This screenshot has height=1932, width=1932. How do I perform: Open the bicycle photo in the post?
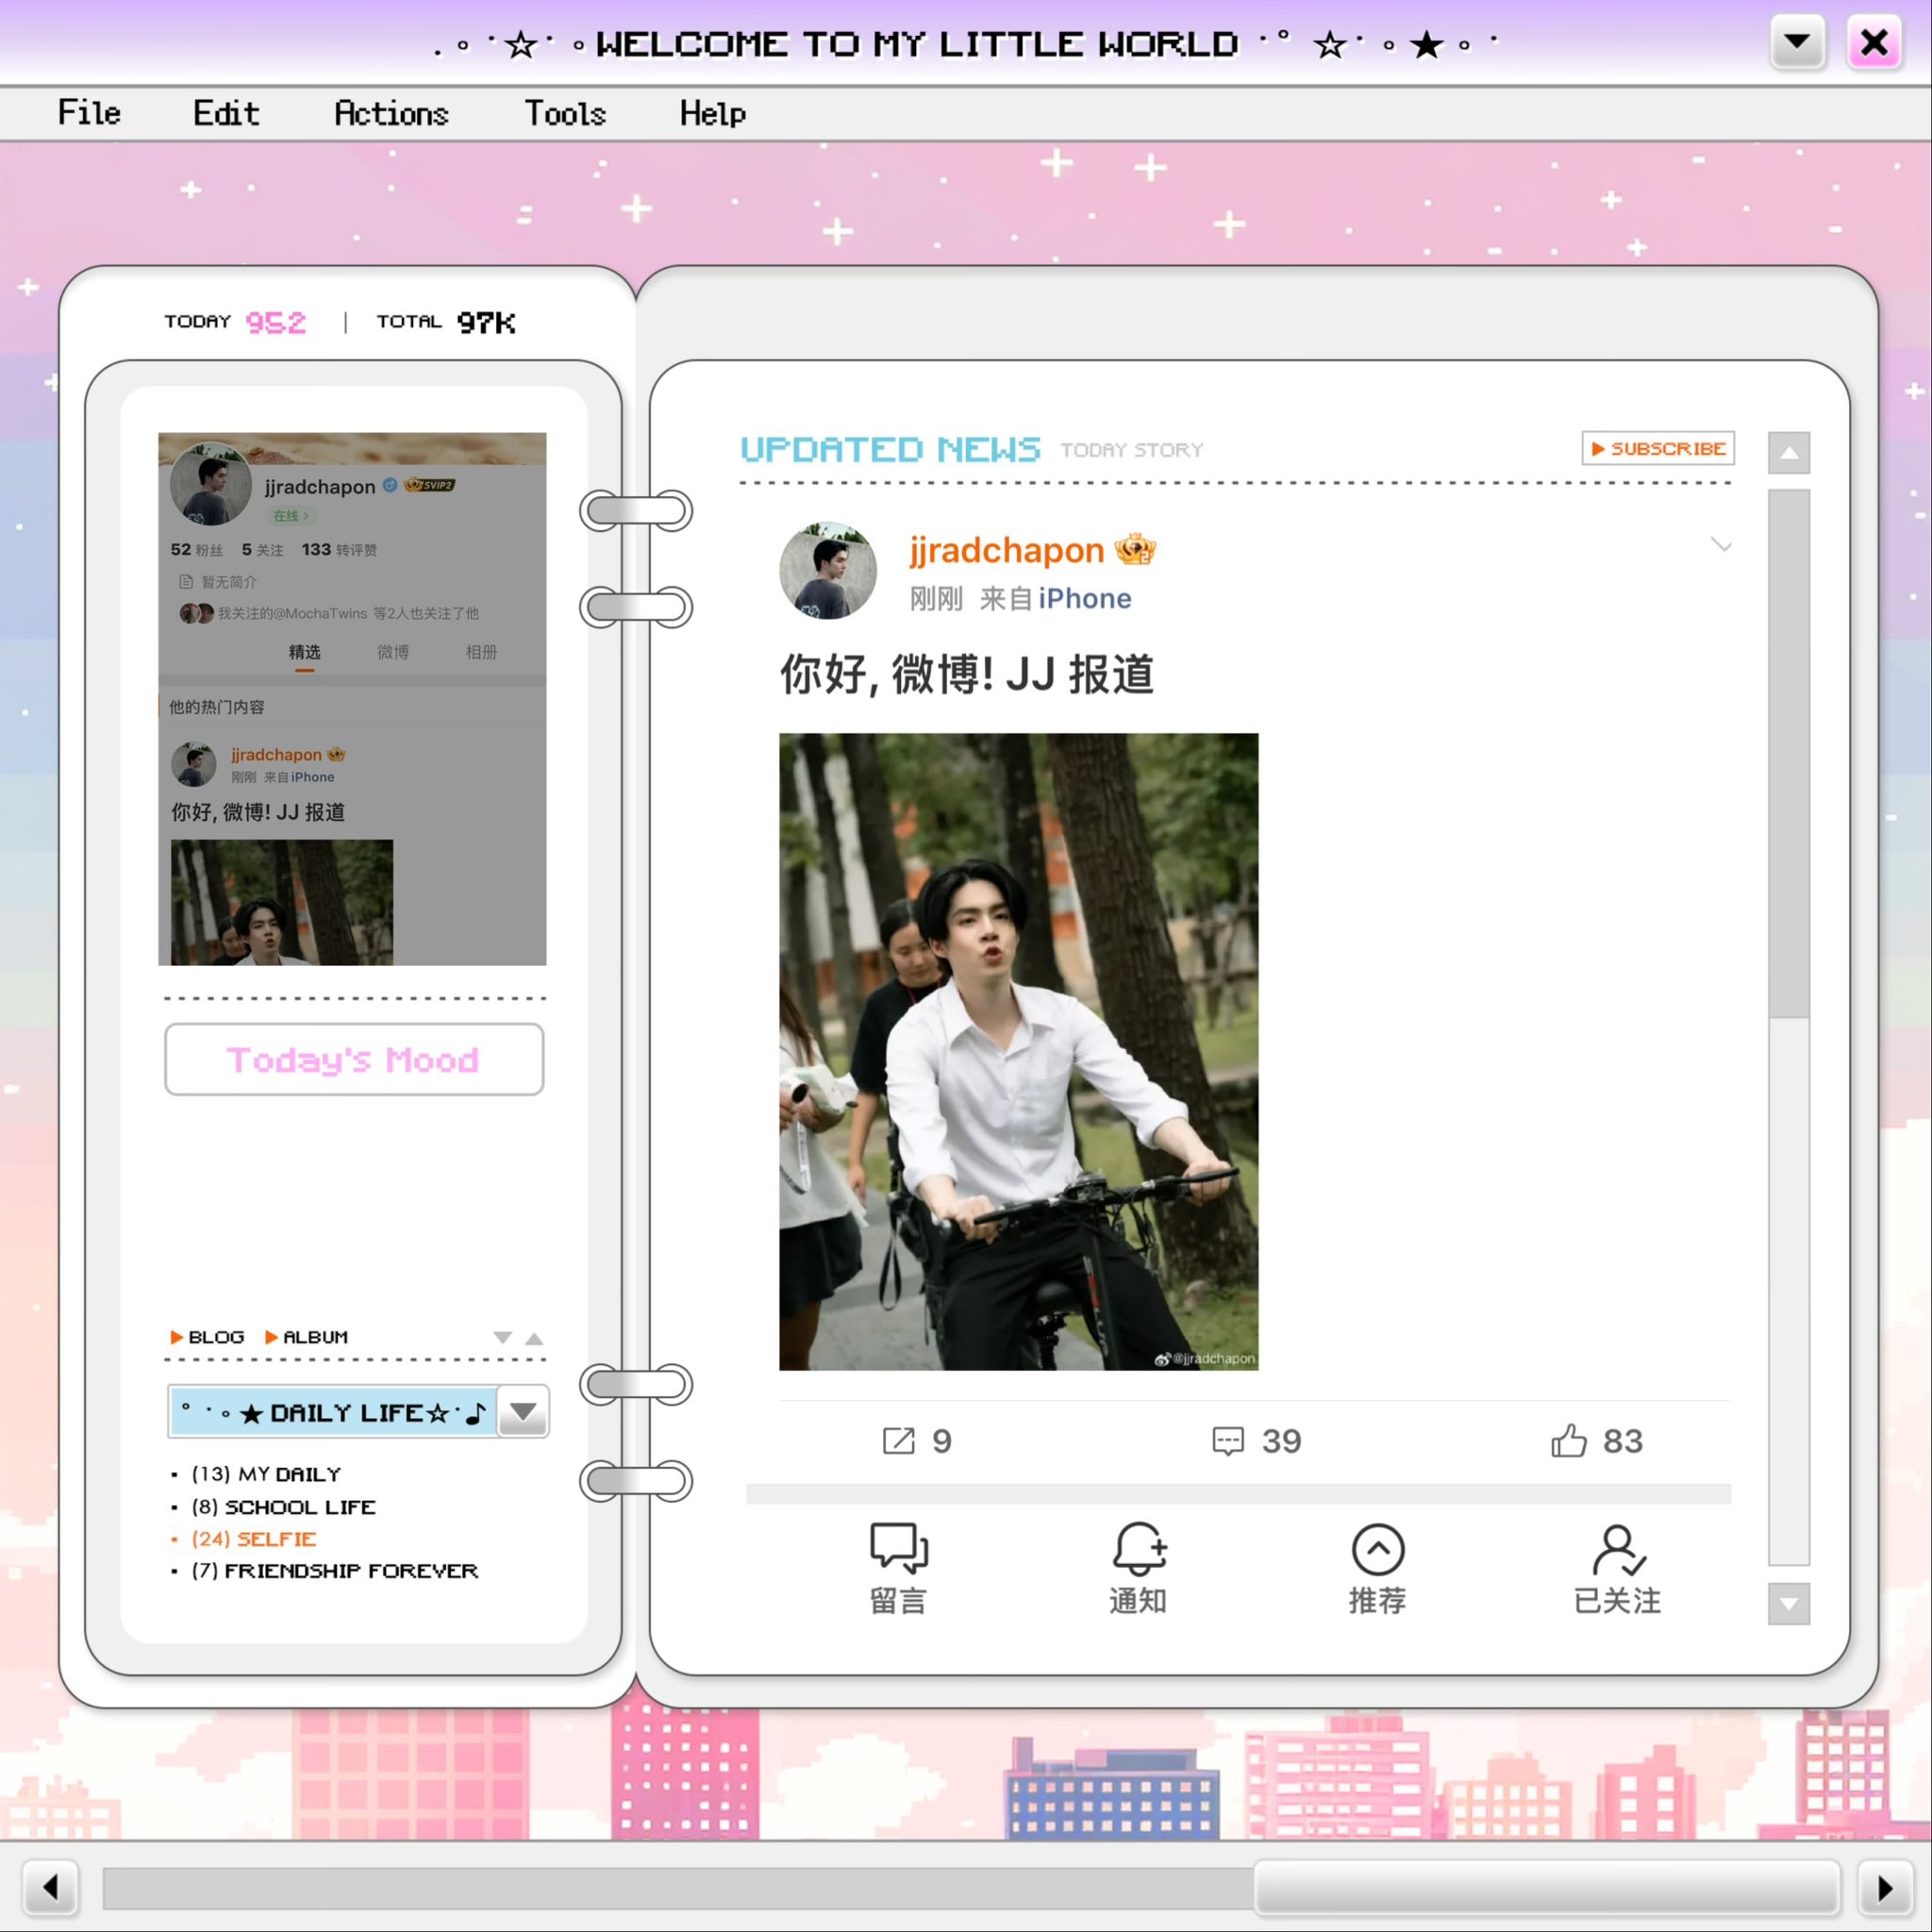[x=1018, y=1051]
